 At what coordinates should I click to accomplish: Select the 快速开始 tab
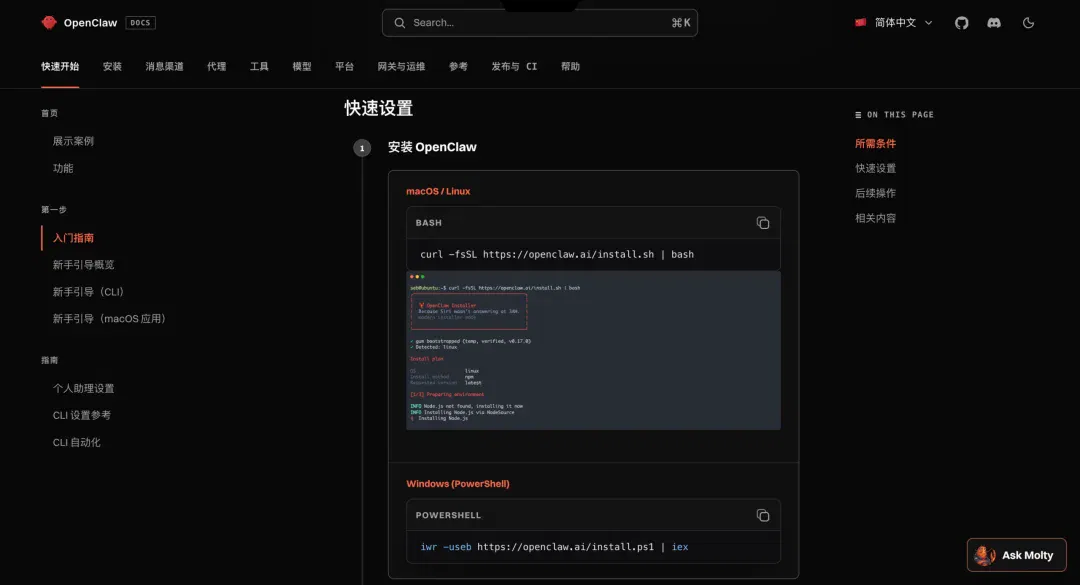tap(60, 66)
